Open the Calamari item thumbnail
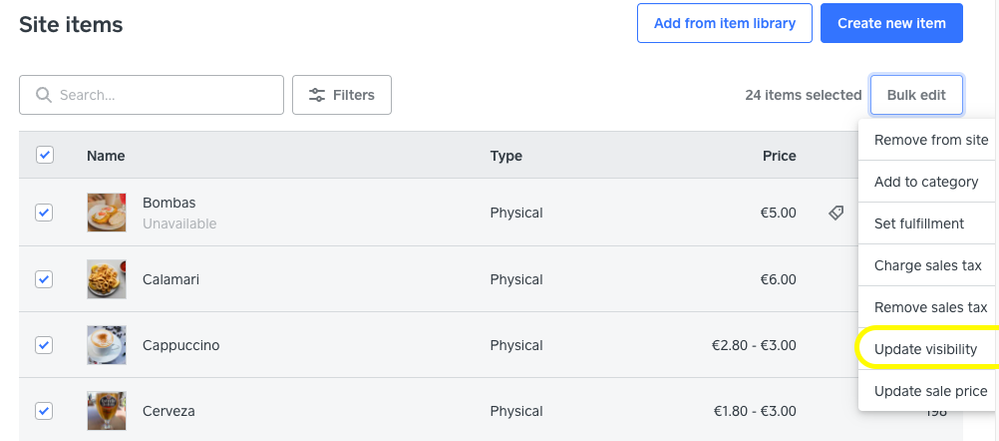 106,279
